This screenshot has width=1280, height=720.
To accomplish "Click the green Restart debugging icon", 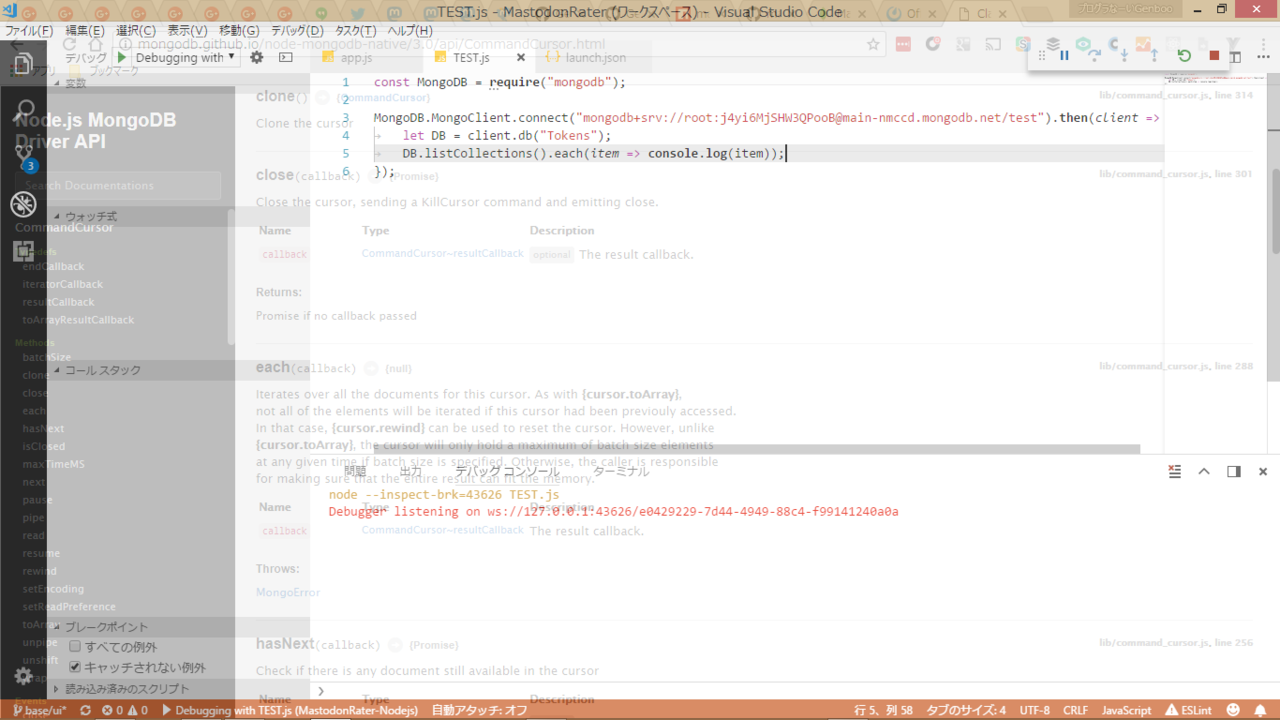I will [1184, 56].
